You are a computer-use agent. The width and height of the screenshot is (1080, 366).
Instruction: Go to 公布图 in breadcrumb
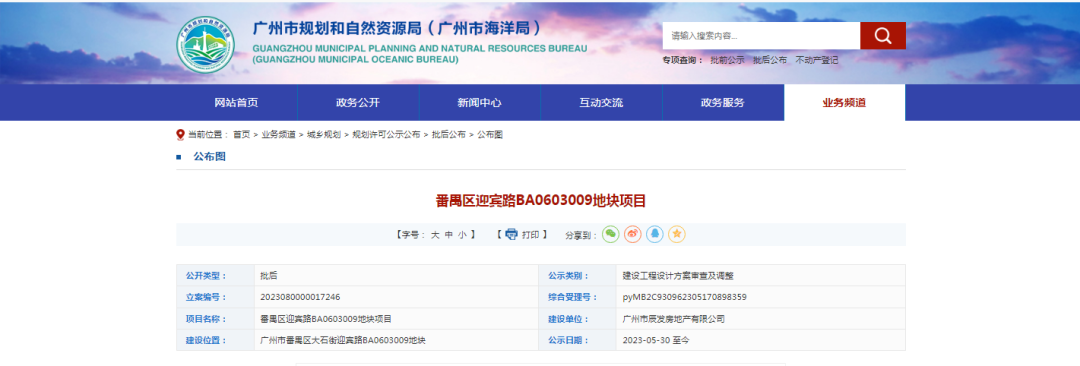[490, 134]
